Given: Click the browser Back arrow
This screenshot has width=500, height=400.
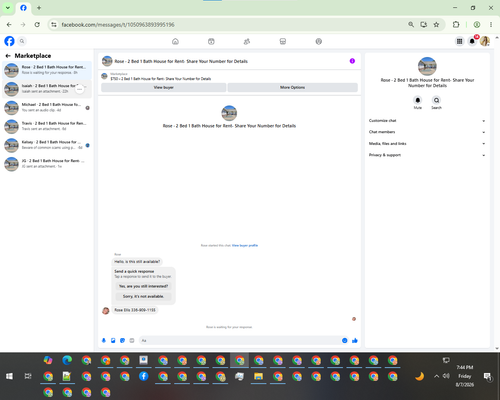Looking at the screenshot, I should 9,25.
